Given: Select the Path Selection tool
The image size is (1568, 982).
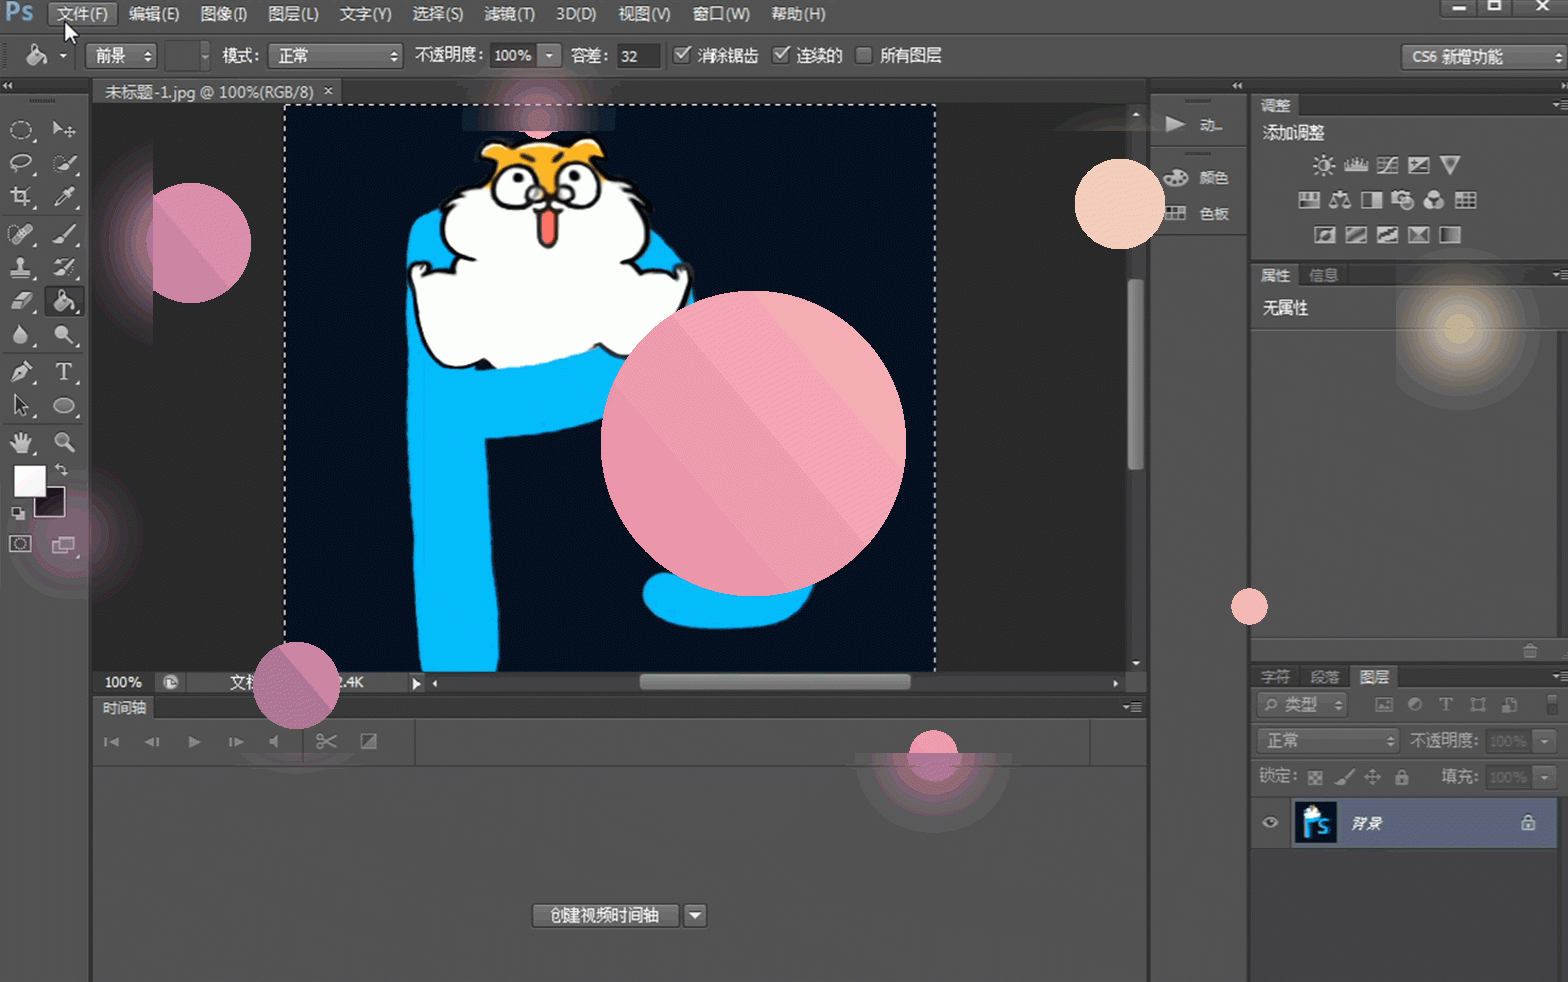Looking at the screenshot, I should pos(21,405).
